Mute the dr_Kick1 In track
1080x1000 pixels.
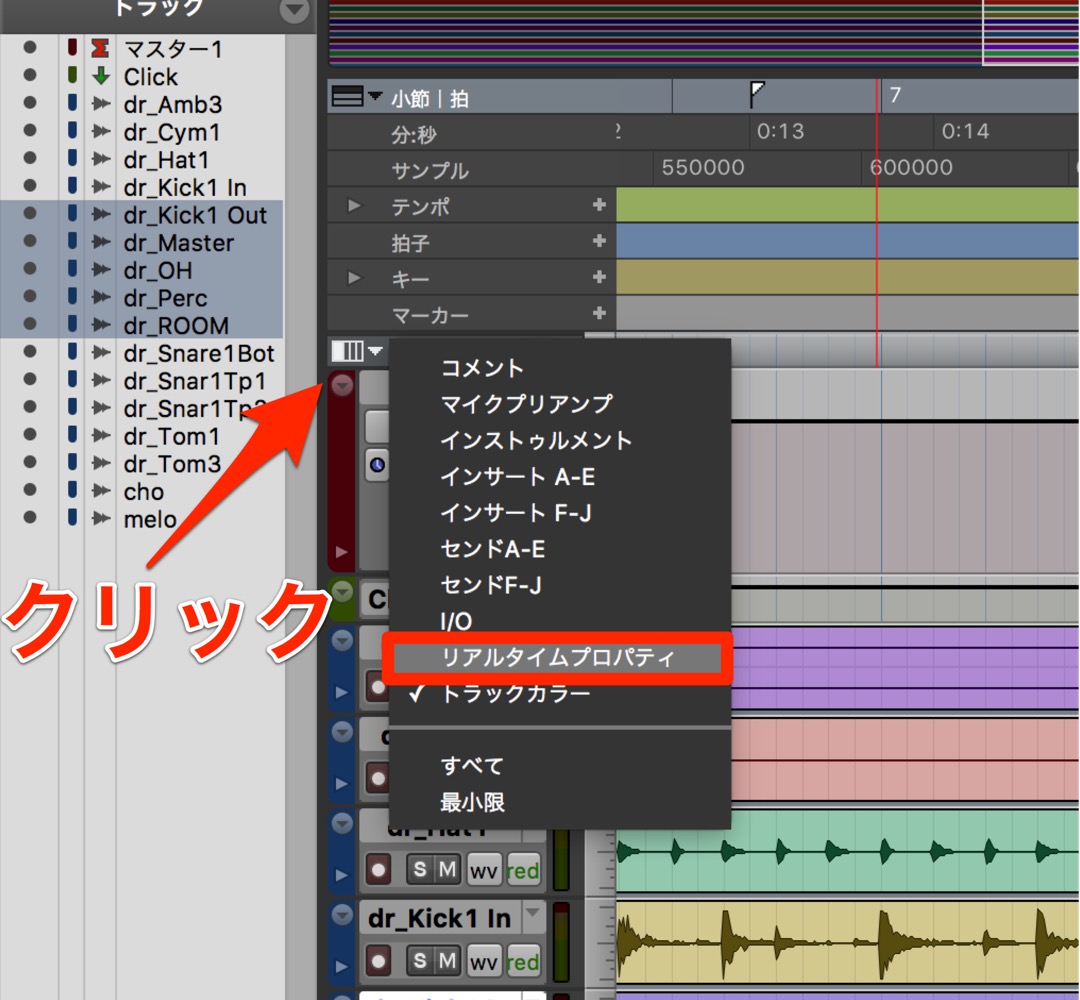tap(448, 960)
